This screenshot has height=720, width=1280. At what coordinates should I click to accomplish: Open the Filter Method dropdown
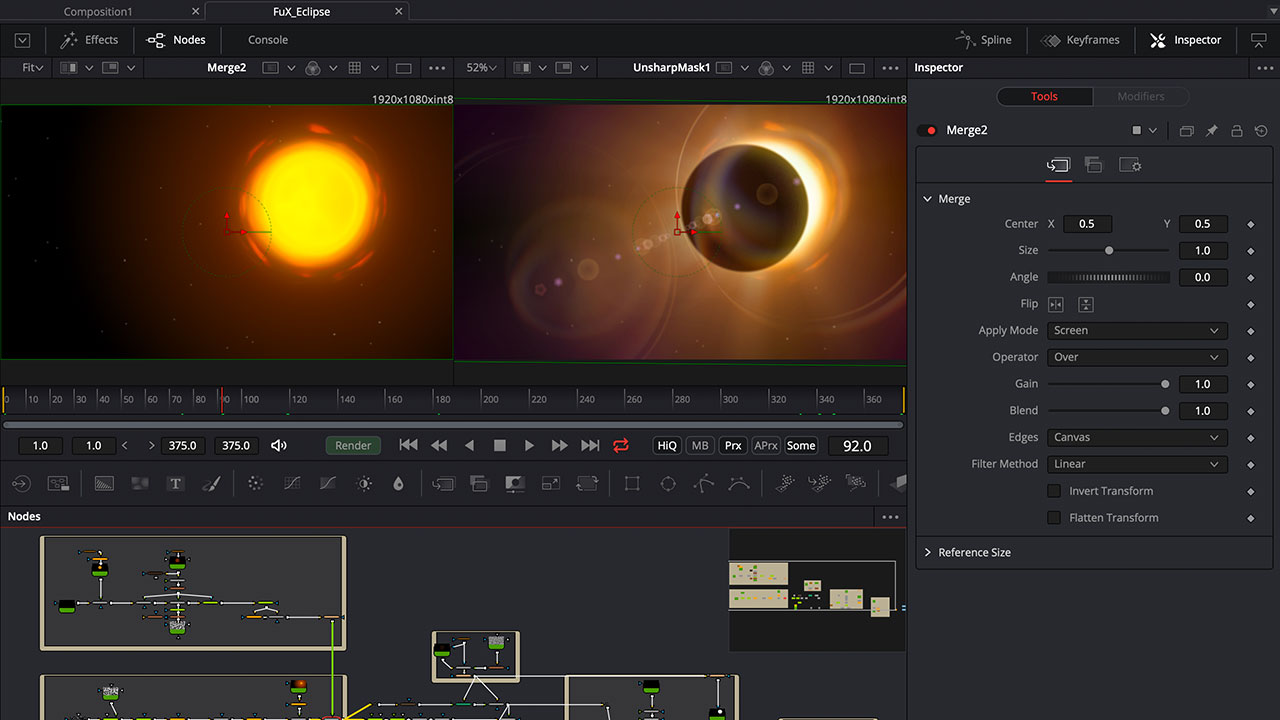[x=1136, y=464]
